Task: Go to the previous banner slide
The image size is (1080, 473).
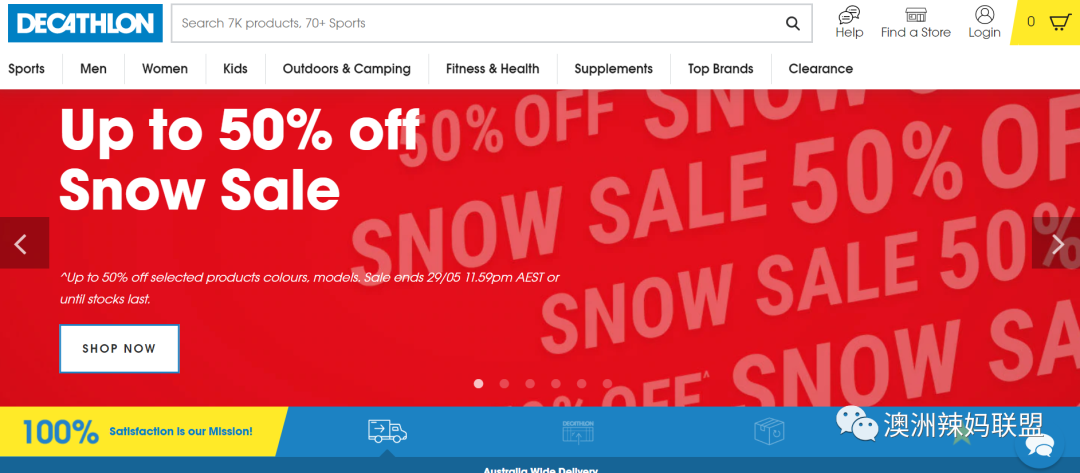Action: point(24,243)
